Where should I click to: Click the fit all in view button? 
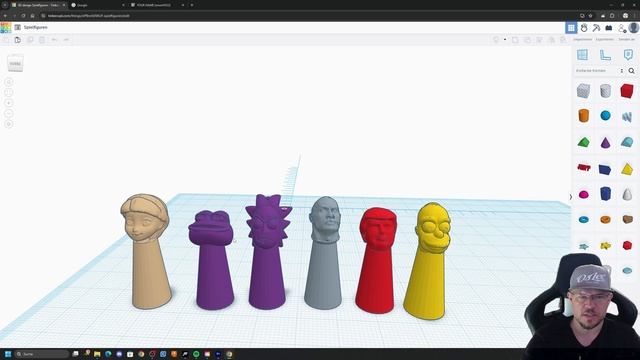pos(9,93)
